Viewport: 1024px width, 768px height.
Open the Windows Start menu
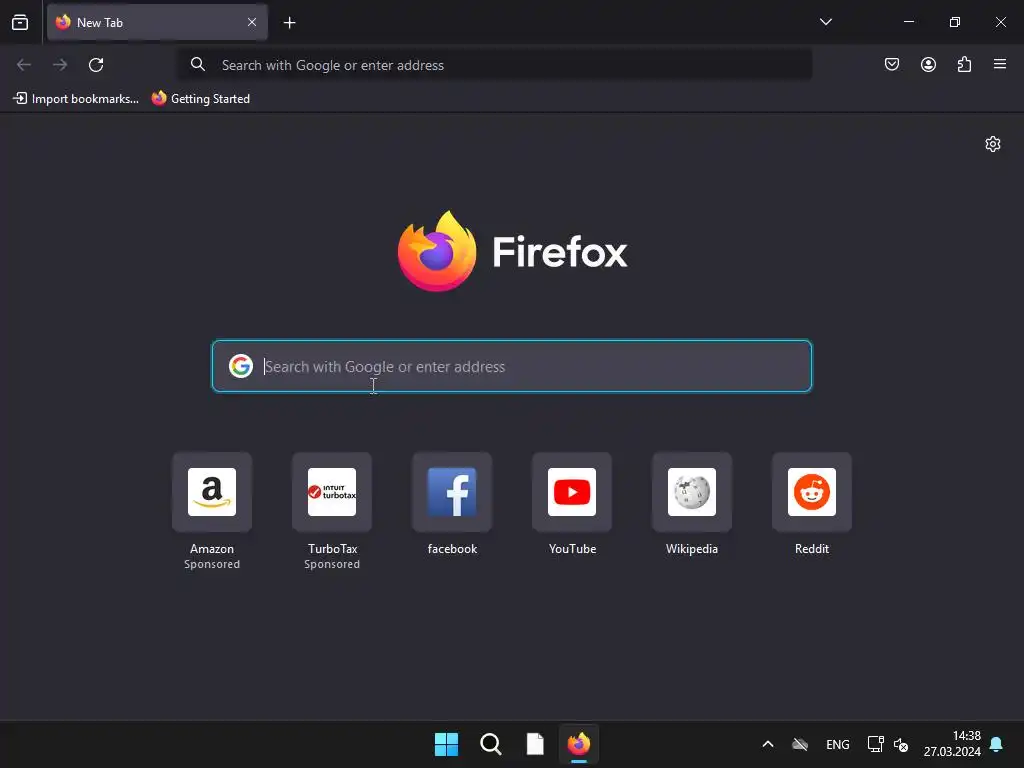click(447, 744)
